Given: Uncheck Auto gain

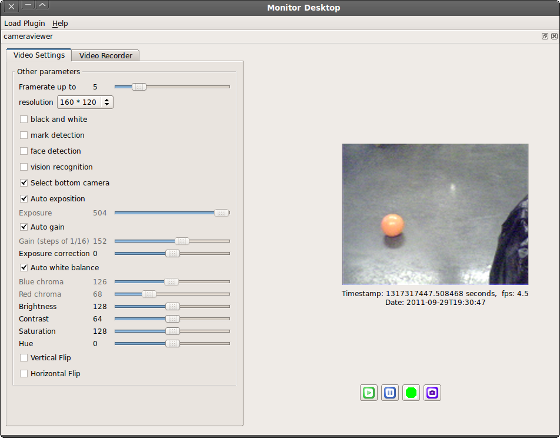Looking at the screenshot, I should point(24,227).
